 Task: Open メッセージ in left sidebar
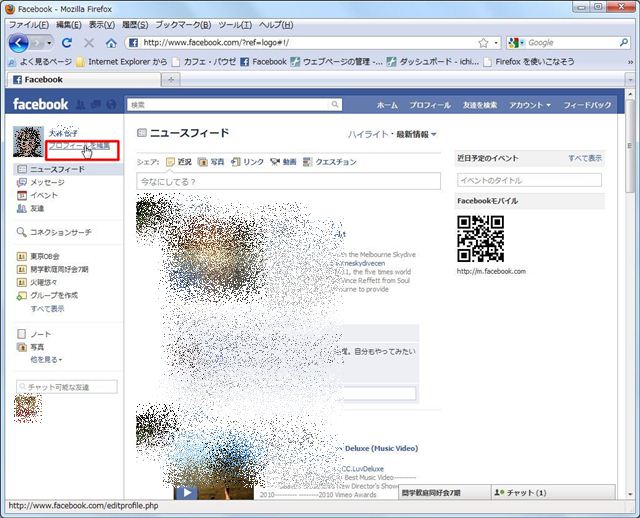(x=40, y=182)
